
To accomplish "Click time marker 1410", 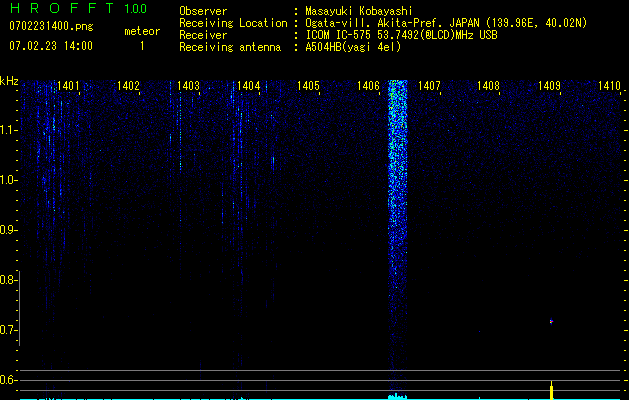I will pyautogui.click(x=609, y=86).
